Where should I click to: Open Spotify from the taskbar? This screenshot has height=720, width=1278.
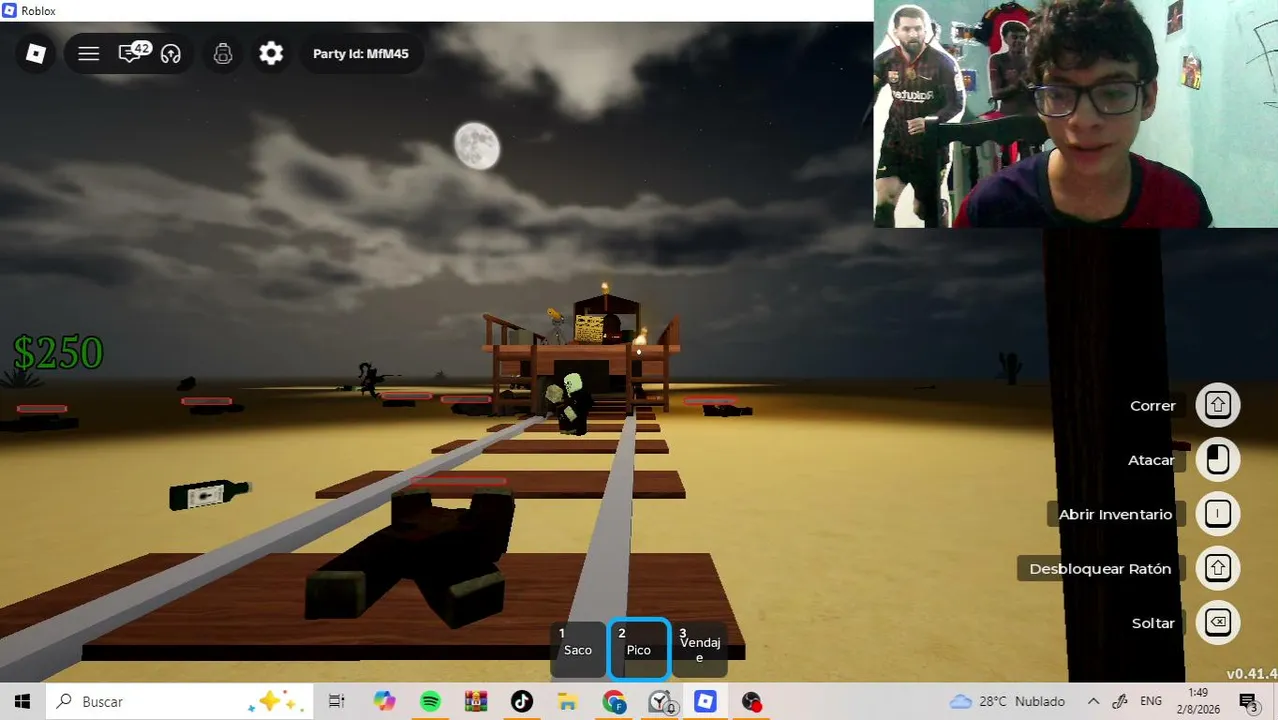pyautogui.click(x=430, y=702)
